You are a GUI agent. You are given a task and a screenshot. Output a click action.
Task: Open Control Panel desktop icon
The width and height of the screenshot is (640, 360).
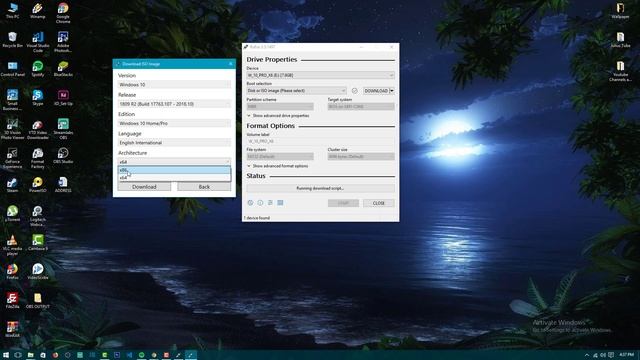point(12,69)
